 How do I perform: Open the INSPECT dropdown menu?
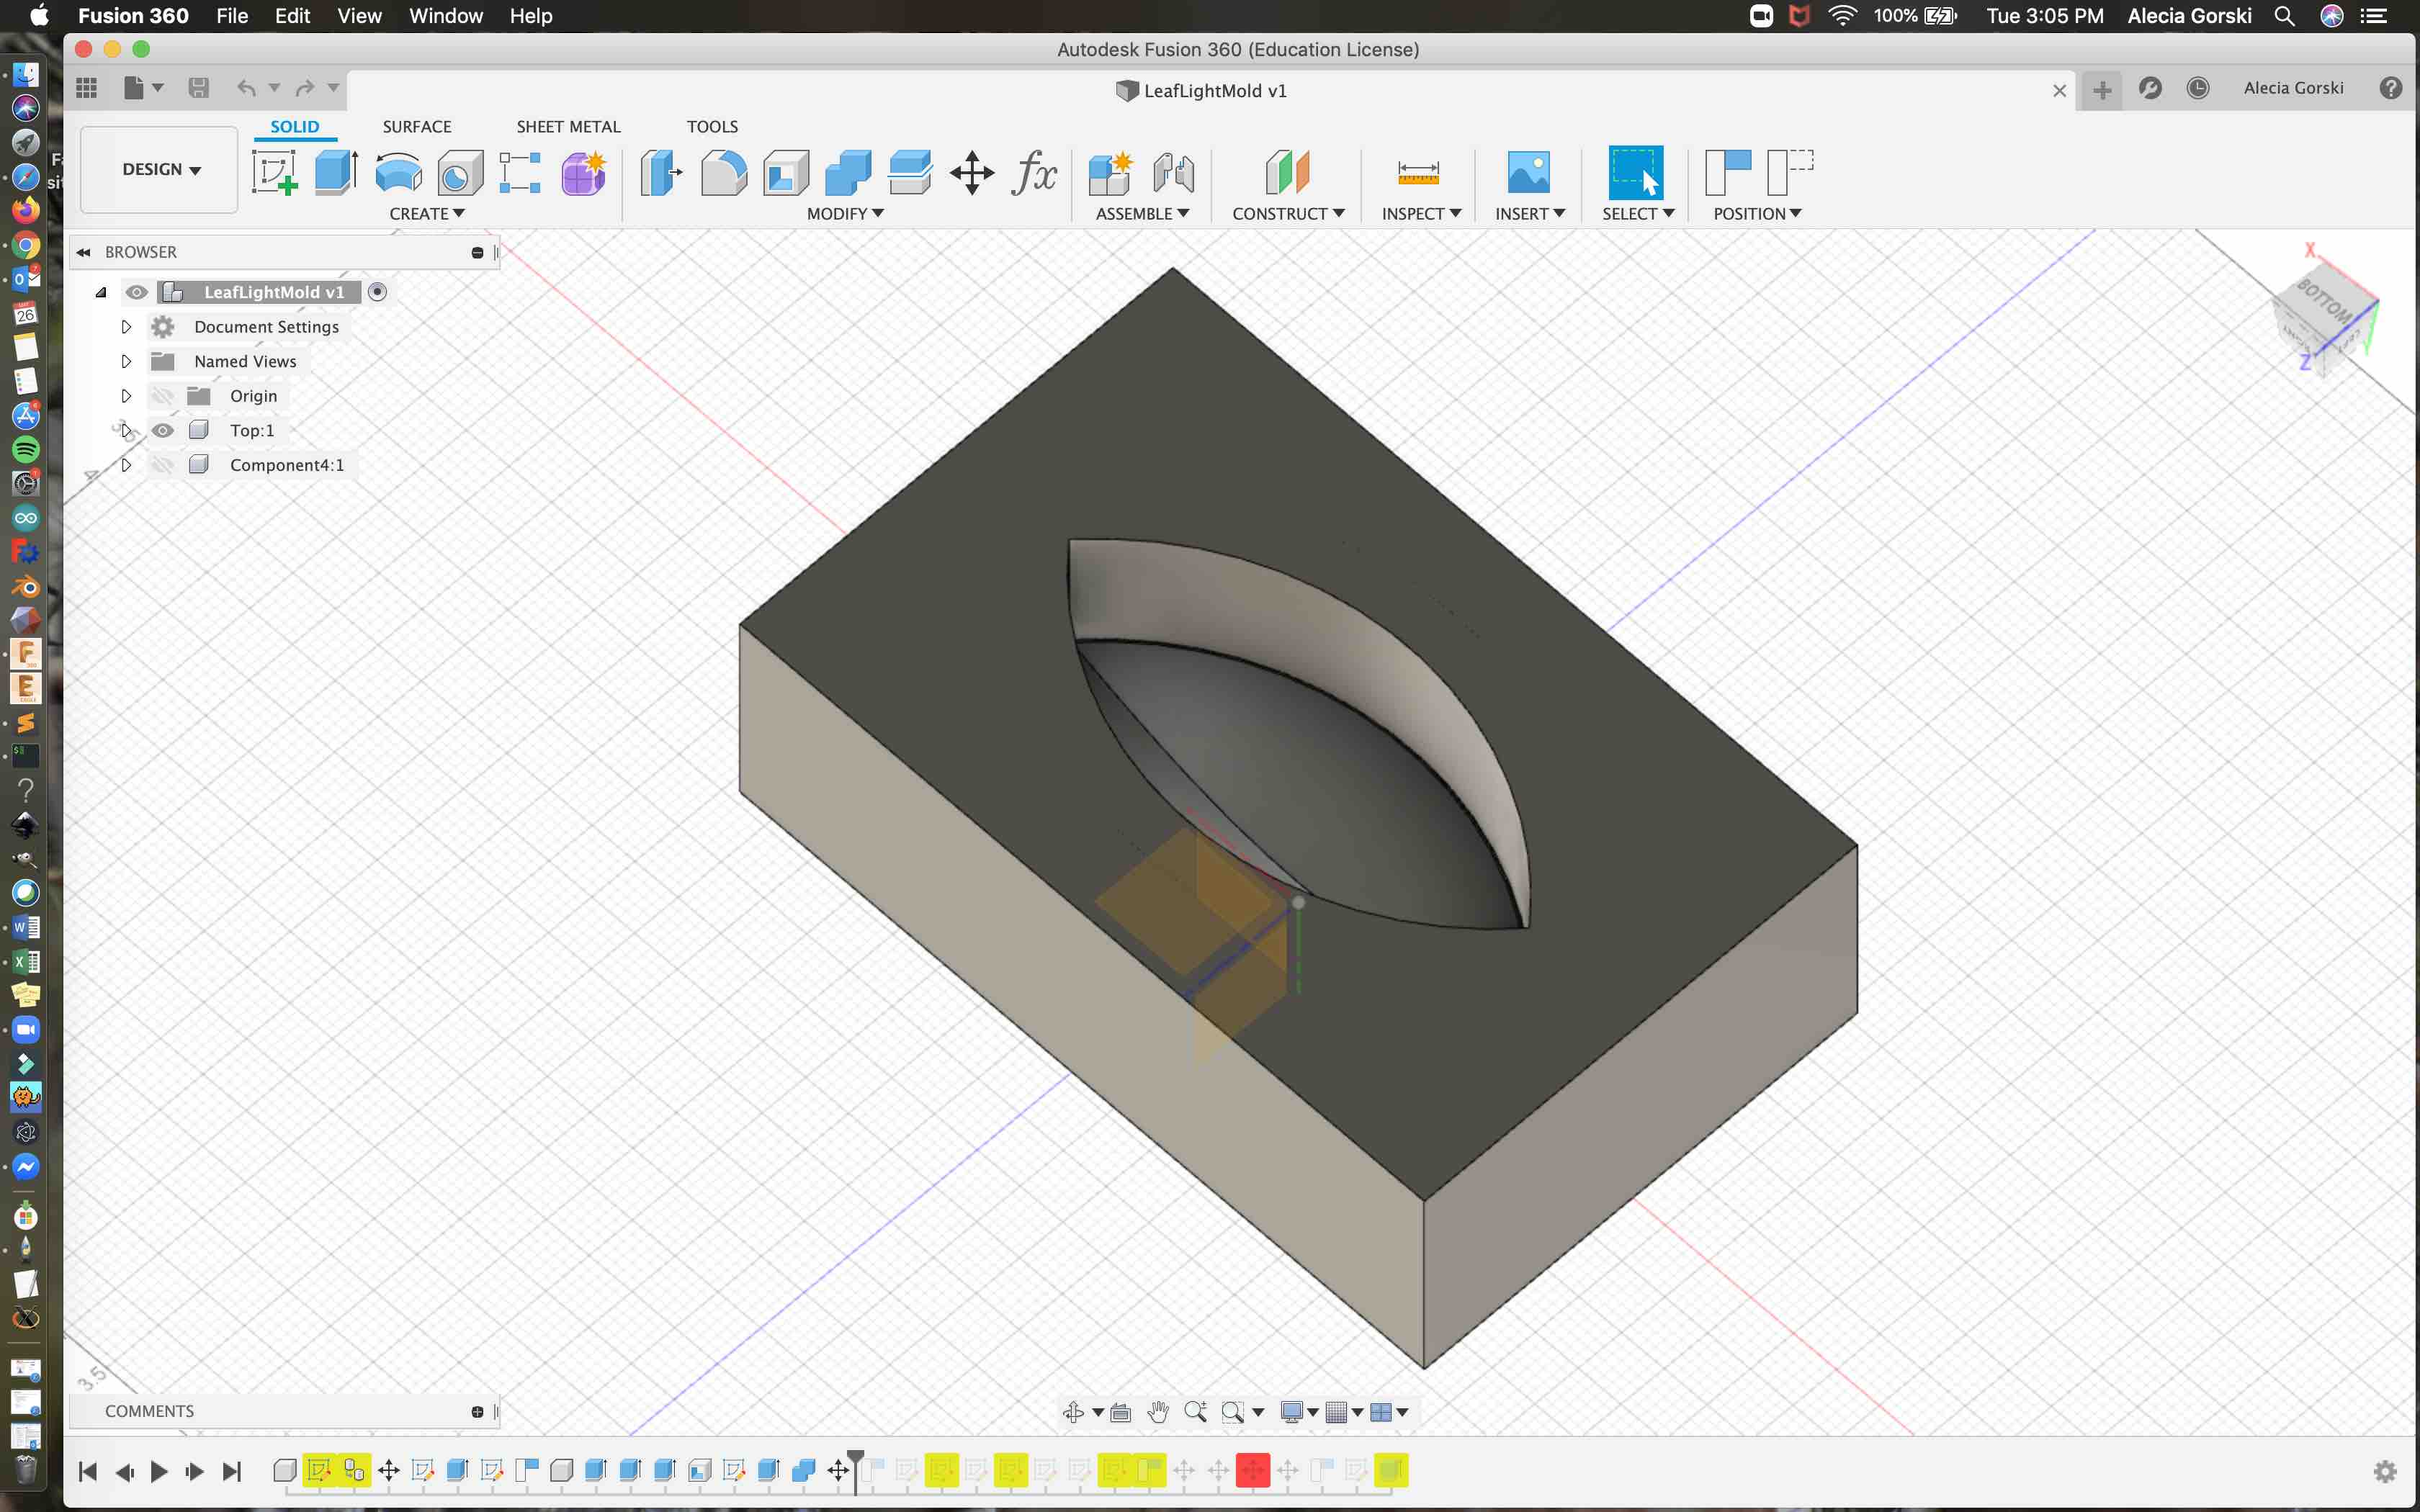[1421, 213]
